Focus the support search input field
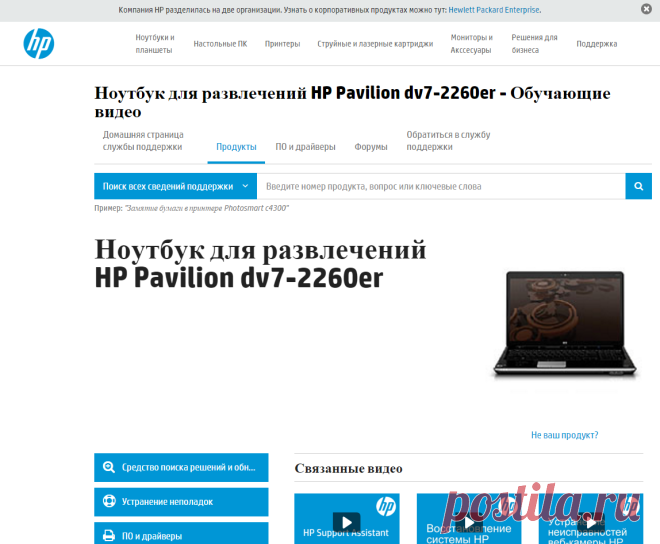This screenshot has height=544, width=660. [441, 186]
